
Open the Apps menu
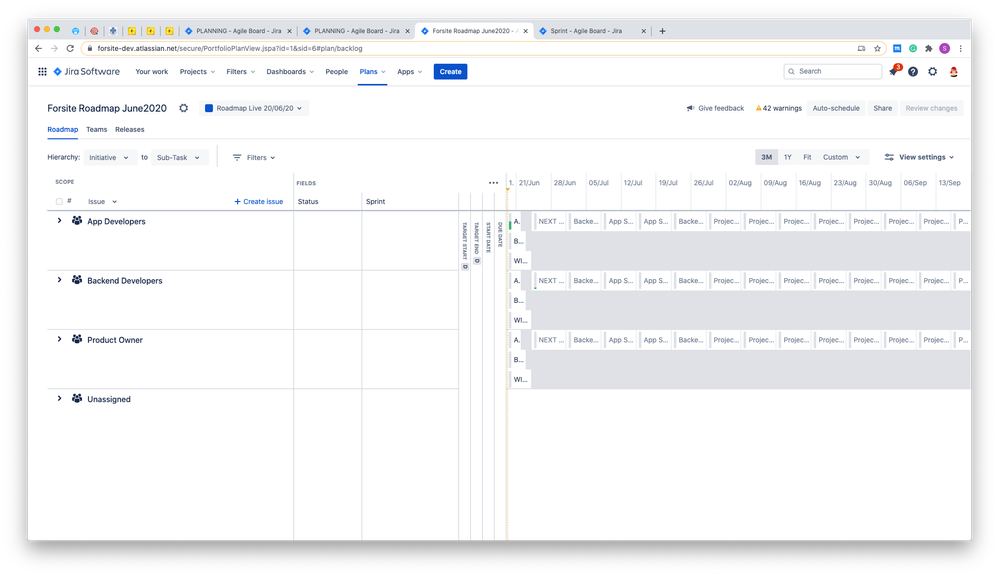coord(409,72)
